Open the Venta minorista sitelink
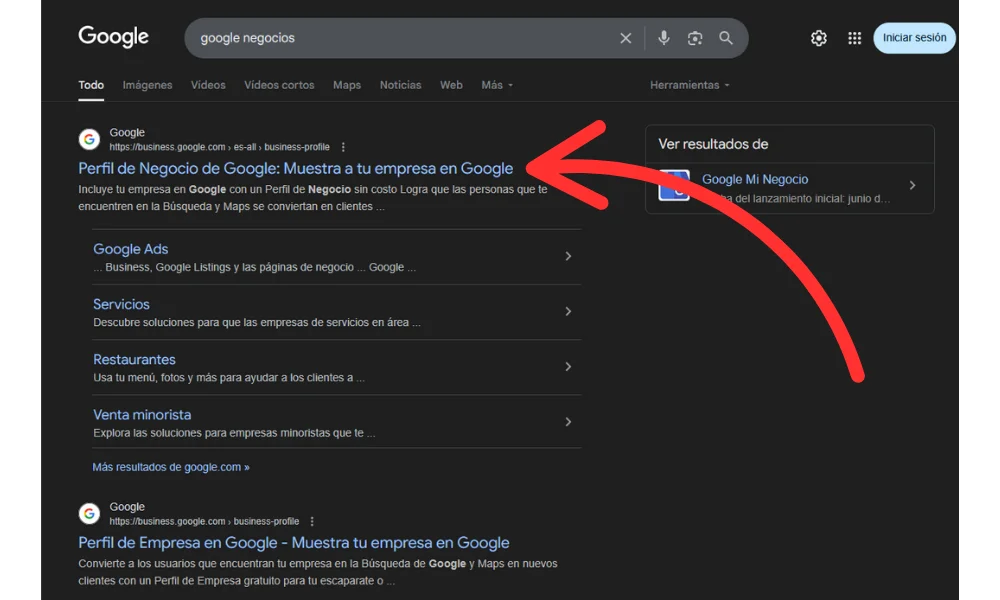The width and height of the screenshot is (1000, 600). click(142, 415)
